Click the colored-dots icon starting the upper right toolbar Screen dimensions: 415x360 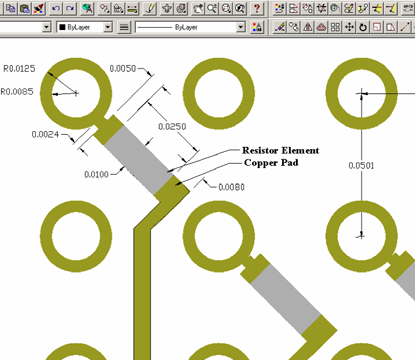click(x=280, y=8)
